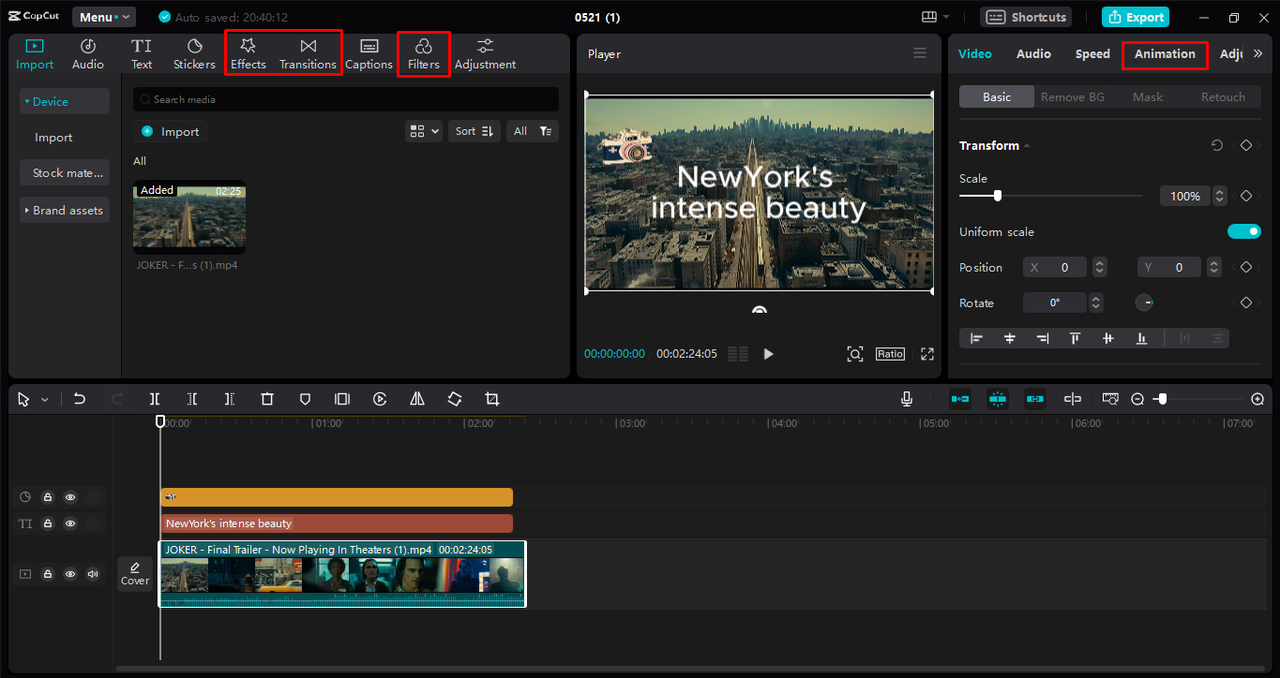Show more inspector tabs with double chevron

1258,54
